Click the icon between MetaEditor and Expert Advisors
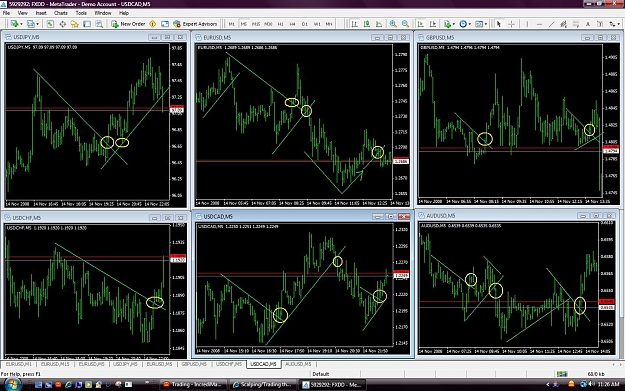The height and width of the screenshot is (391, 625). click(x=165, y=24)
